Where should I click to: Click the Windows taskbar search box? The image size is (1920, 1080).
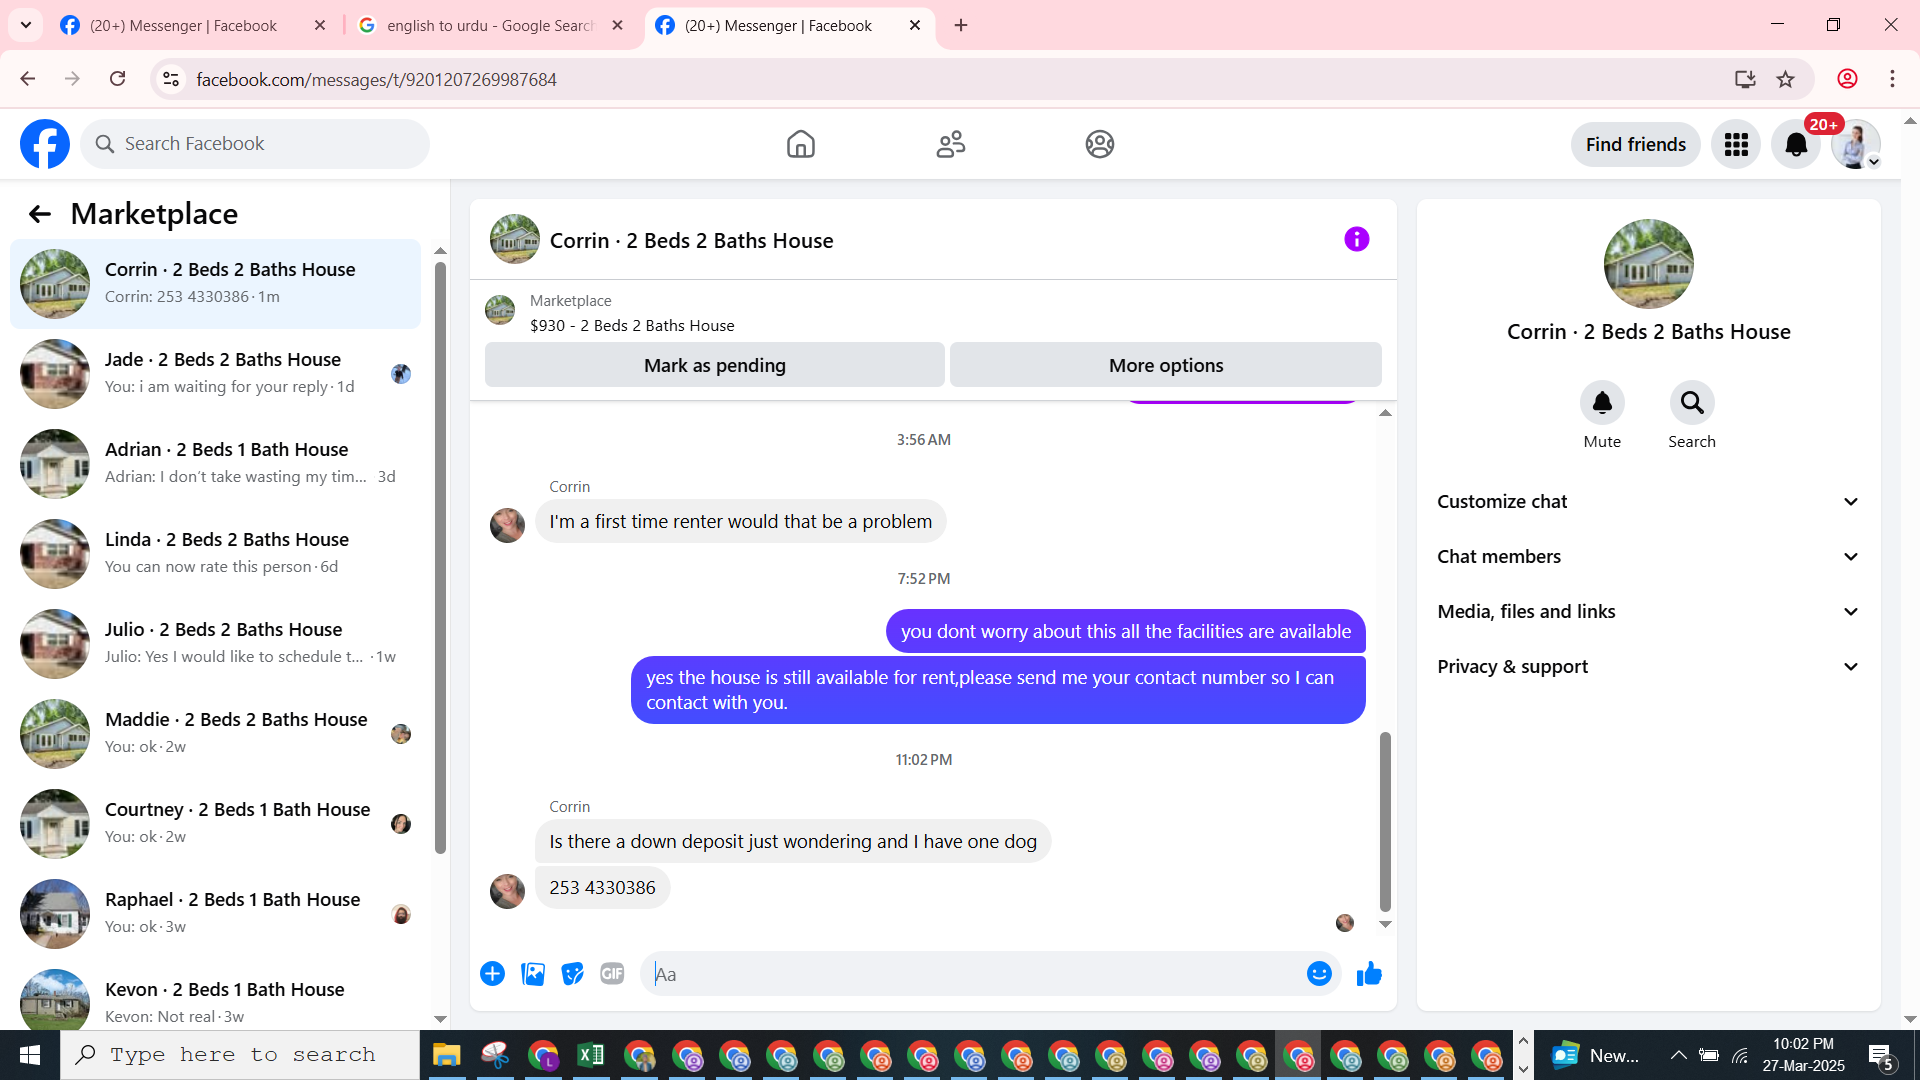click(240, 1055)
